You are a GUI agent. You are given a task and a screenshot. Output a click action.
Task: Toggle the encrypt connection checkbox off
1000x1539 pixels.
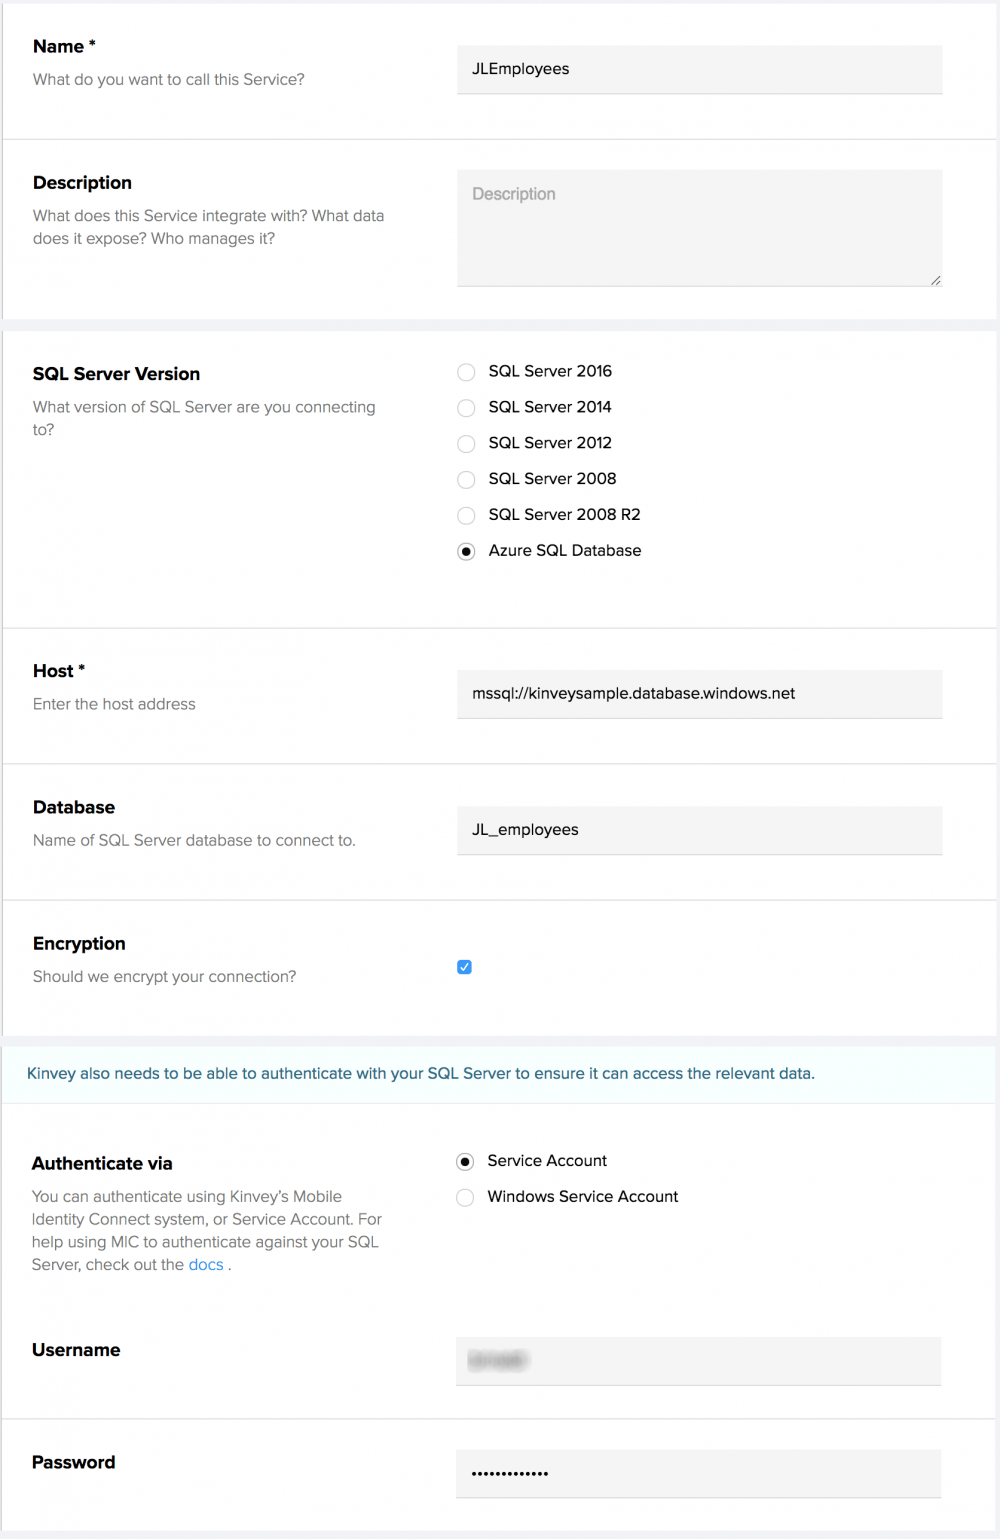pos(464,966)
